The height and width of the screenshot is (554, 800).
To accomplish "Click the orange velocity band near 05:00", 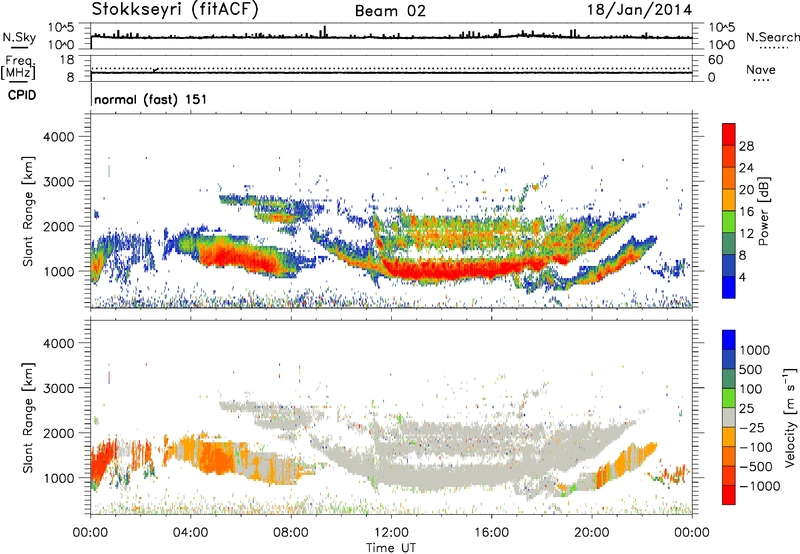I will pos(217,457).
